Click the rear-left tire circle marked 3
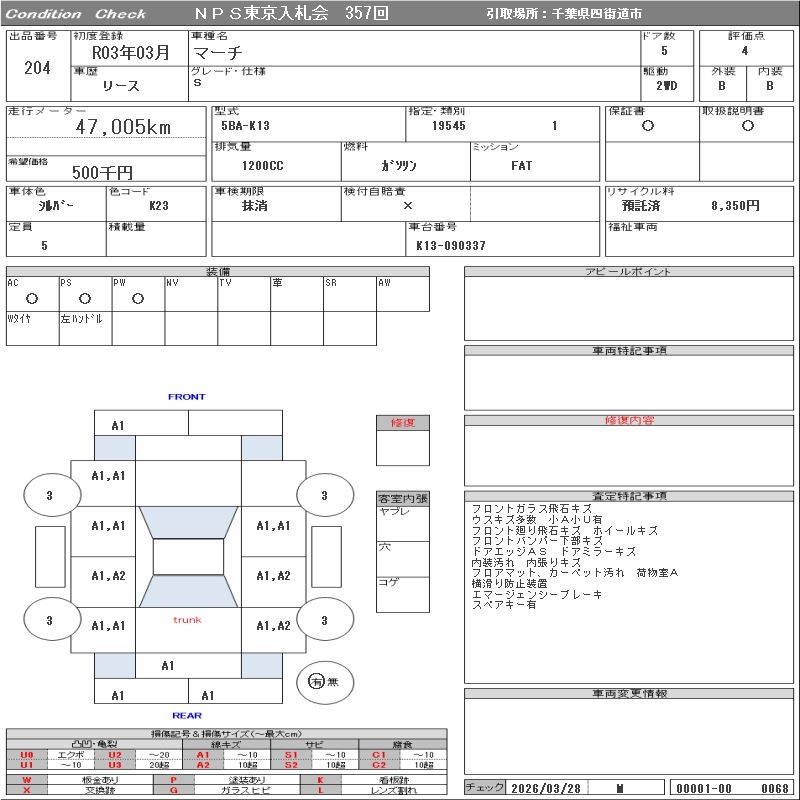Viewport: 800px width, 800px height. [50, 621]
